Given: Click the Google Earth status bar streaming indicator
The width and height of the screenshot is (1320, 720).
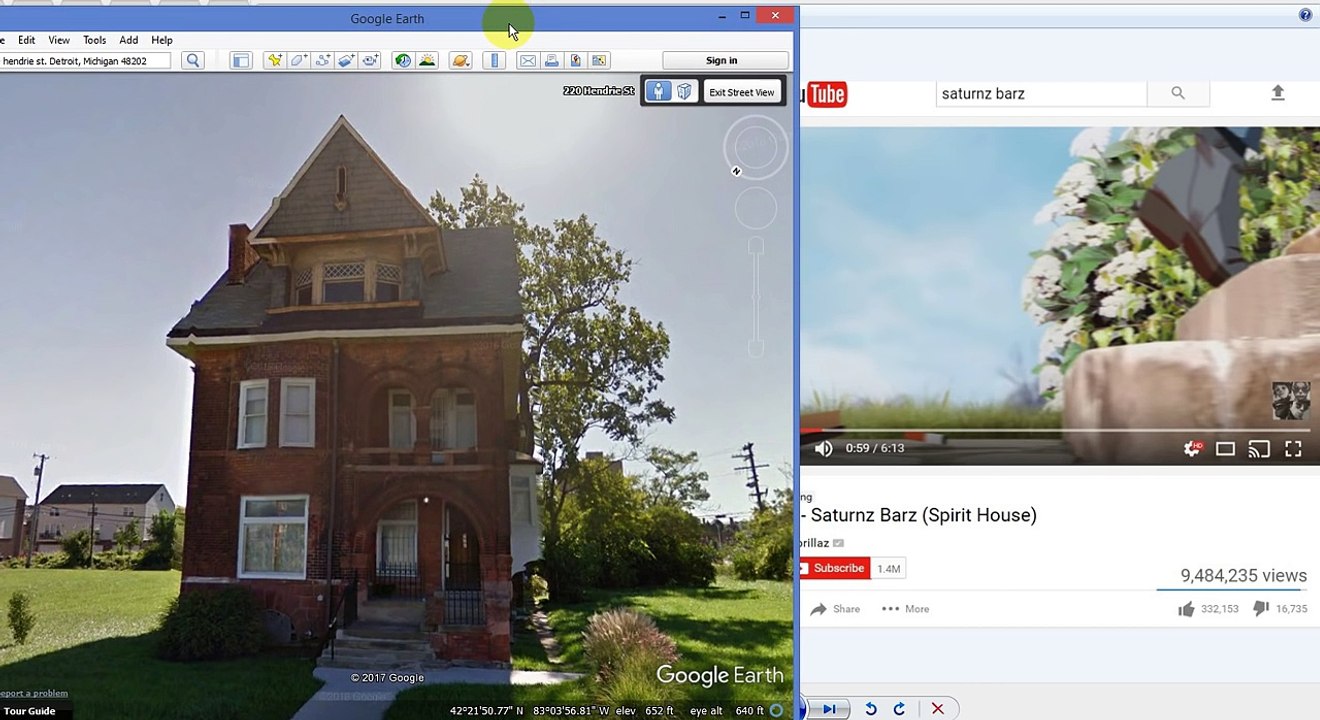Looking at the screenshot, I should (776, 711).
